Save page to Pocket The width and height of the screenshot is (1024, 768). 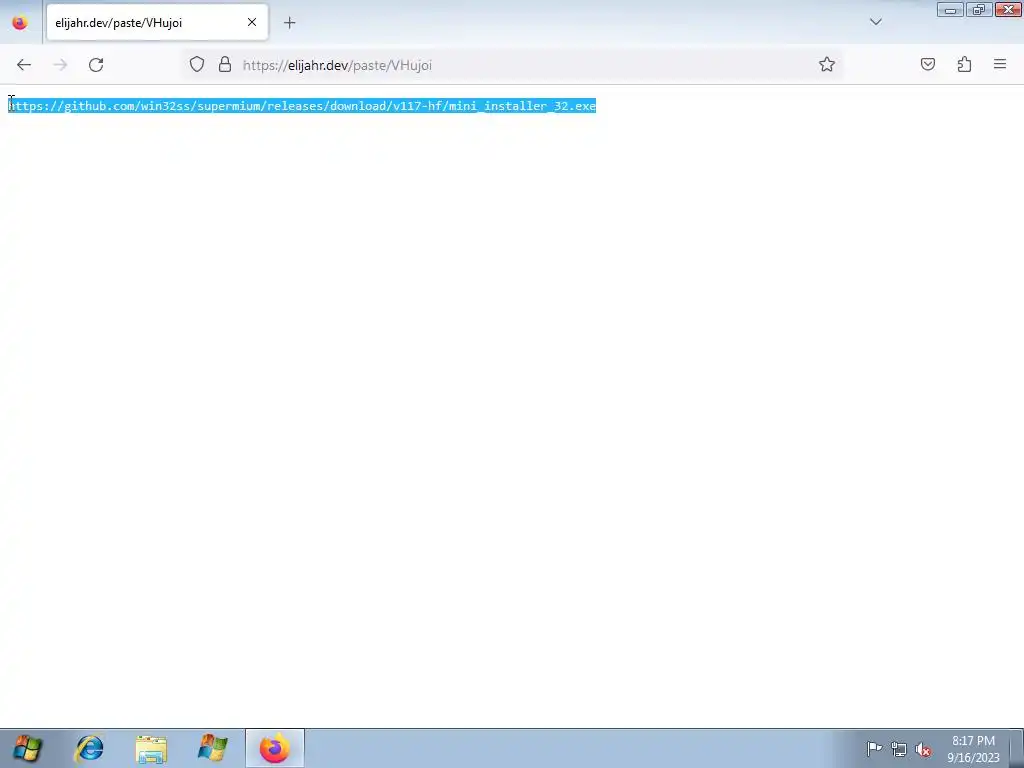pyautogui.click(x=928, y=65)
